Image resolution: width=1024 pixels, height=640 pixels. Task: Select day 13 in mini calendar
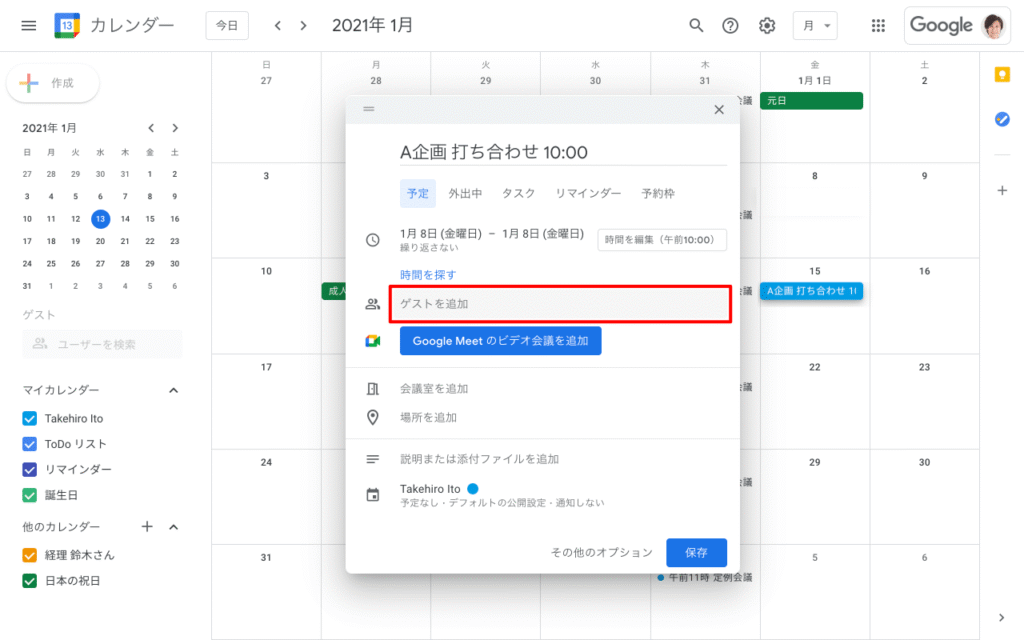pos(100,219)
